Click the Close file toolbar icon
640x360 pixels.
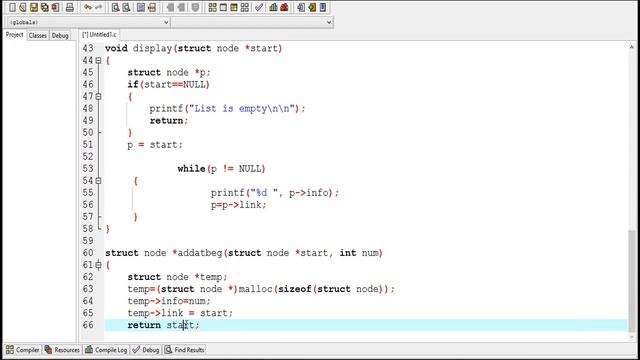click(x=55, y=7)
